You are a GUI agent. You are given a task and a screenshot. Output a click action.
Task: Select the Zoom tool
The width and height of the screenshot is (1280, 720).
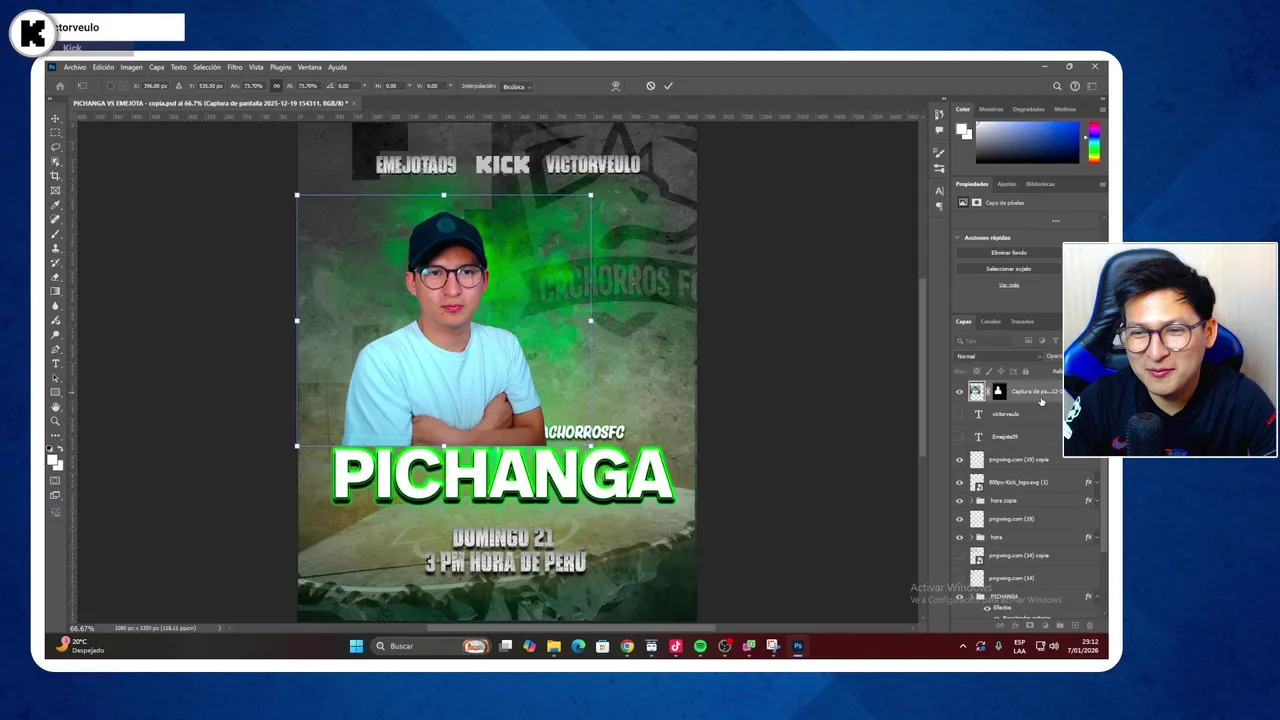[x=55, y=421]
